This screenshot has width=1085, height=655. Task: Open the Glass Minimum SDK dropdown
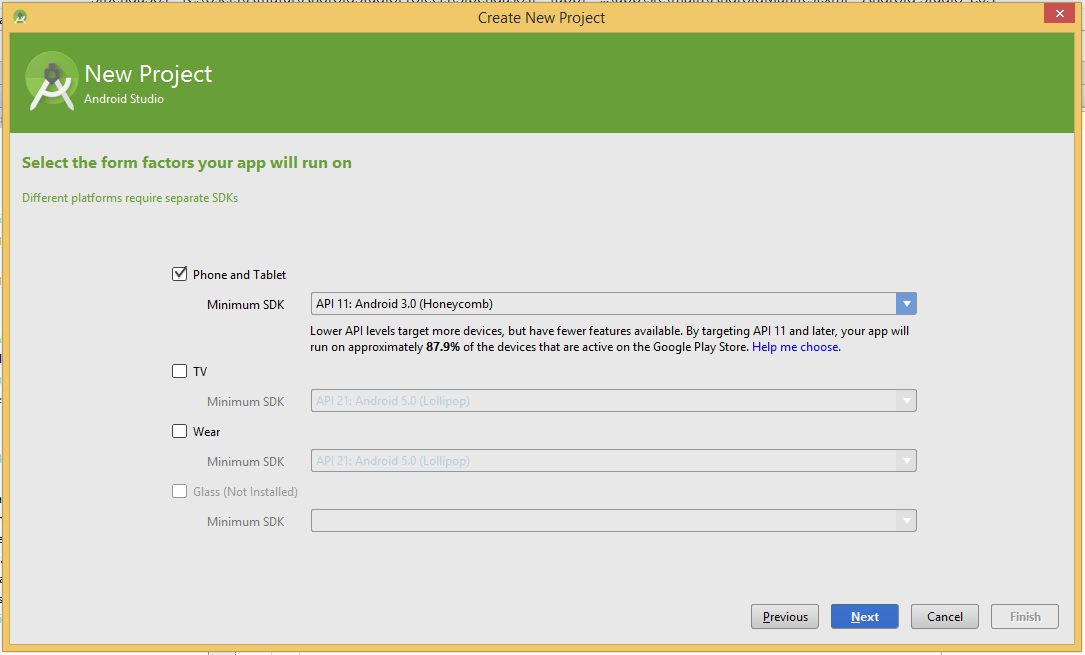point(906,520)
